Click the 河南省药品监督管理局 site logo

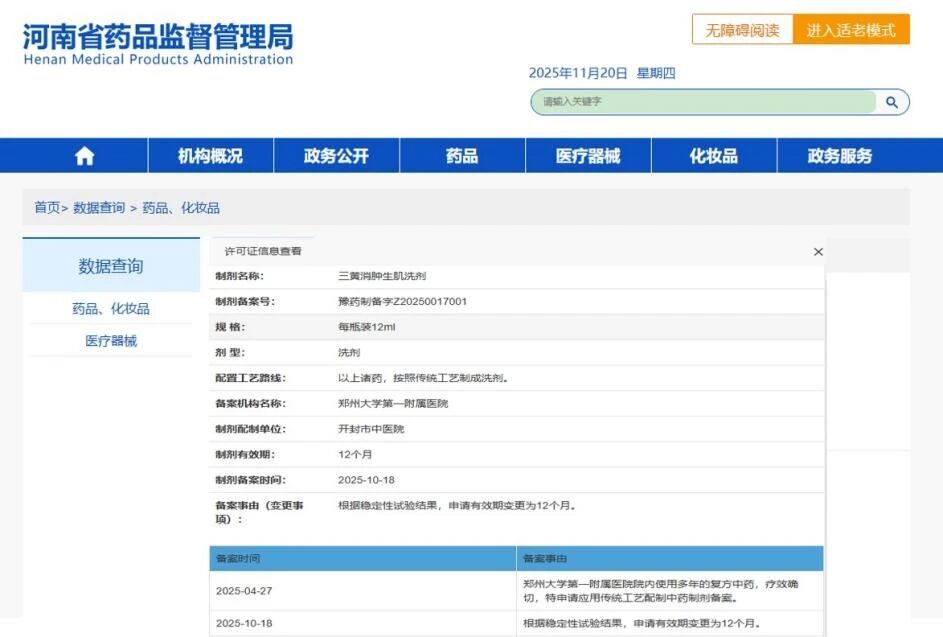[x=158, y=45]
